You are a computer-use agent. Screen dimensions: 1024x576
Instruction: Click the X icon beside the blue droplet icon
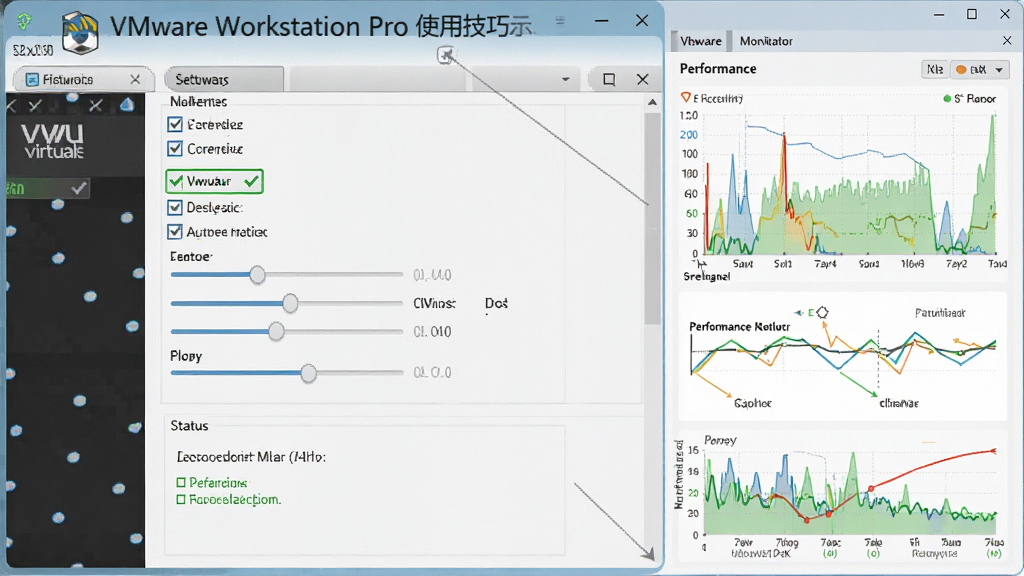coord(96,105)
